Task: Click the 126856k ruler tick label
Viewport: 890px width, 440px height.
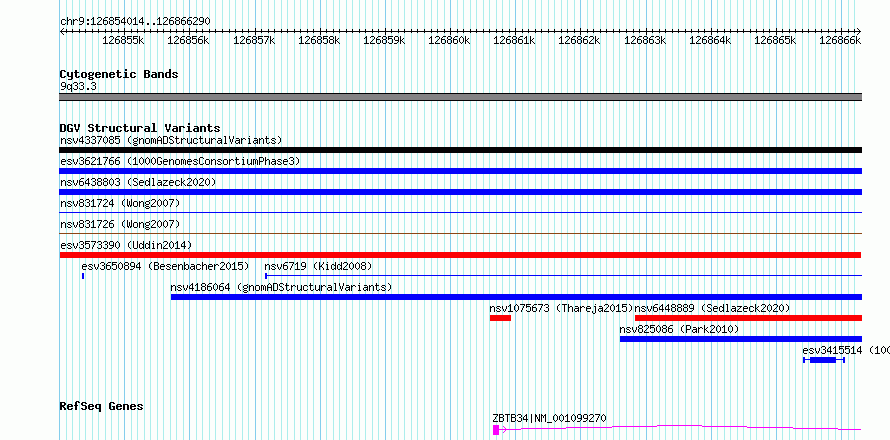Action: point(188,40)
